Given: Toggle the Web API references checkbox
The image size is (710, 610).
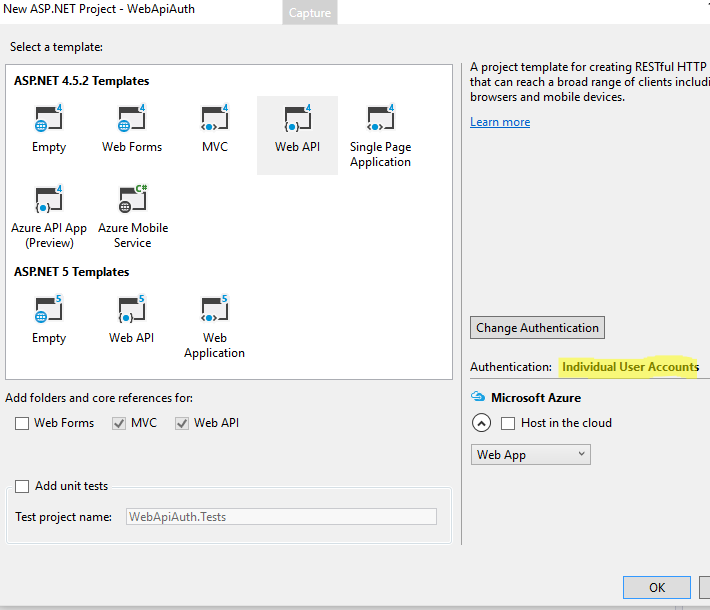Looking at the screenshot, I should 182,423.
